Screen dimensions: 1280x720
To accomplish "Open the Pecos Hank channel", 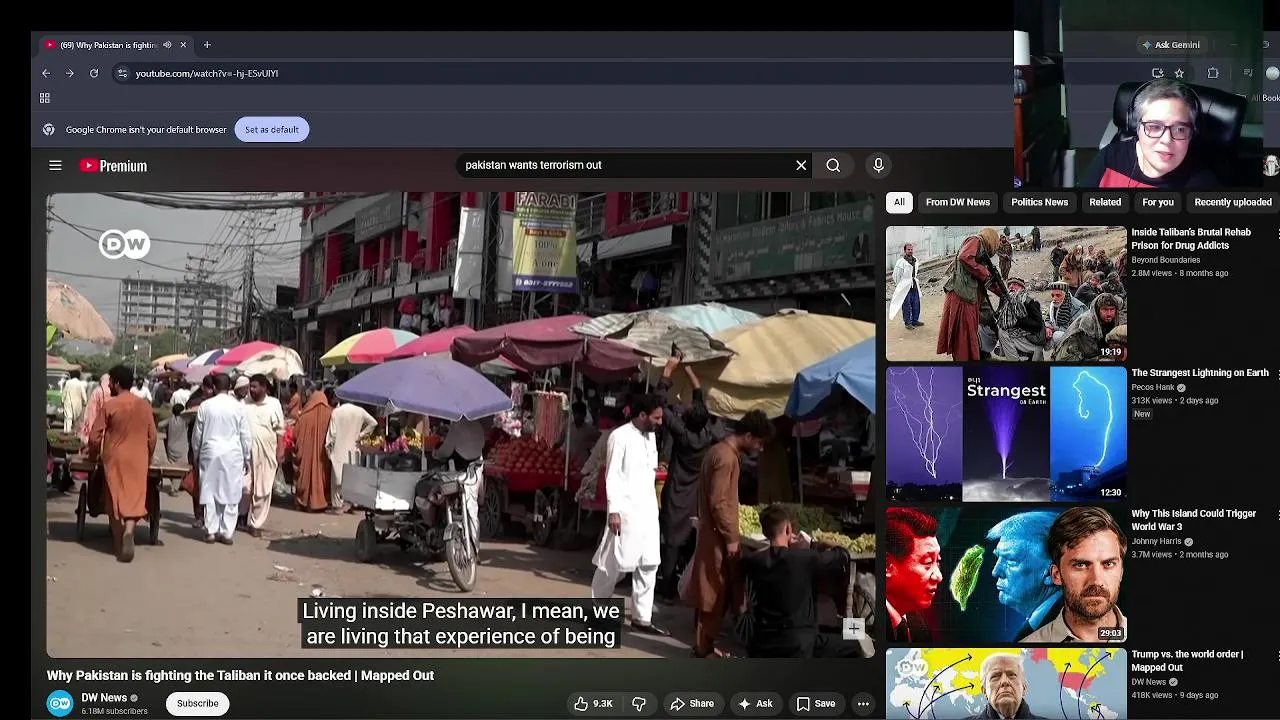I will [x=1153, y=388].
